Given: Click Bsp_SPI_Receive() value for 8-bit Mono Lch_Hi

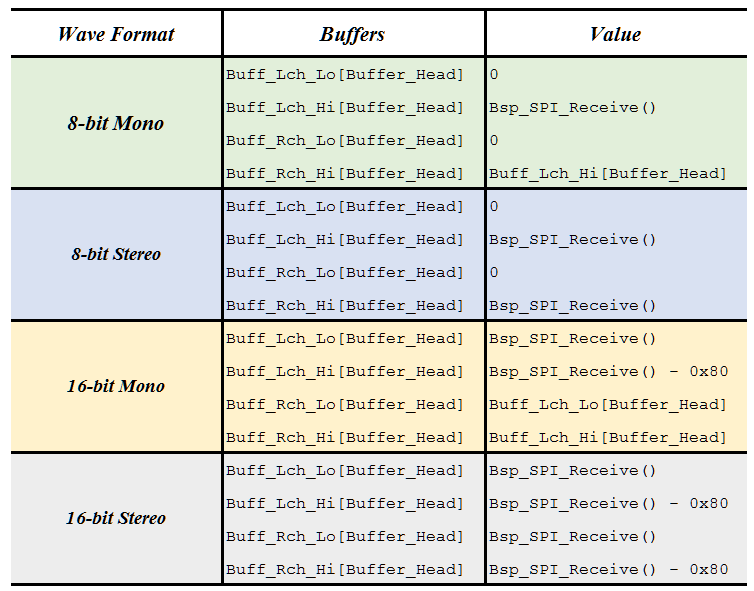Looking at the screenshot, I should [x=573, y=108].
